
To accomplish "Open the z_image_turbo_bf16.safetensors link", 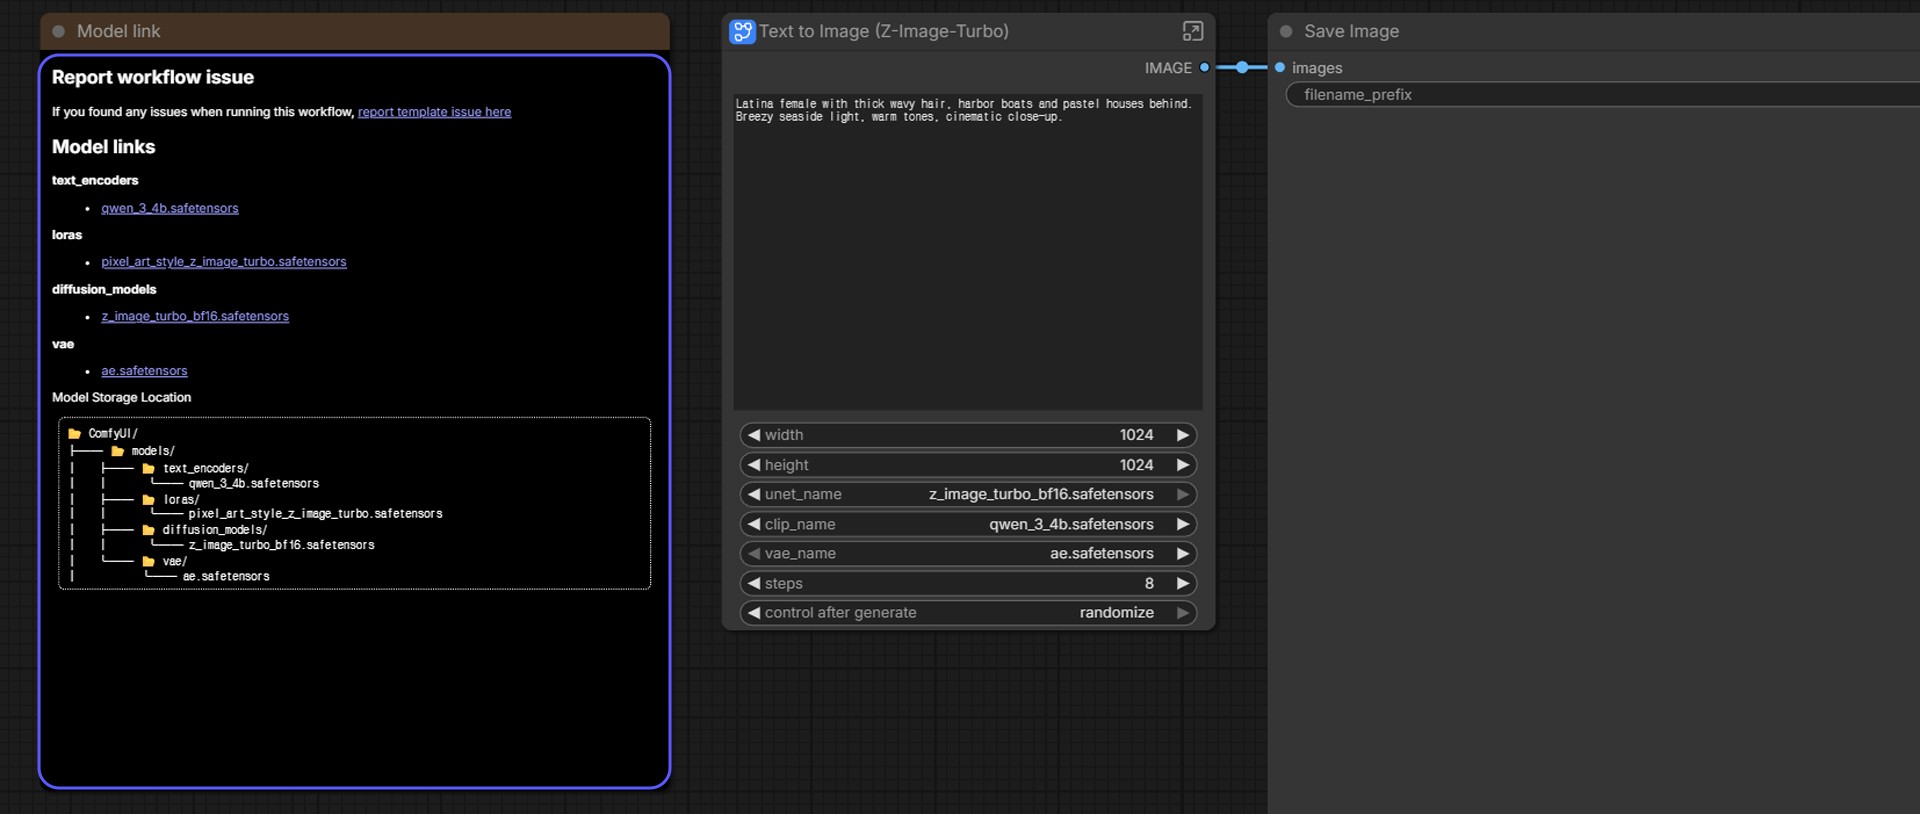I will point(195,316).
